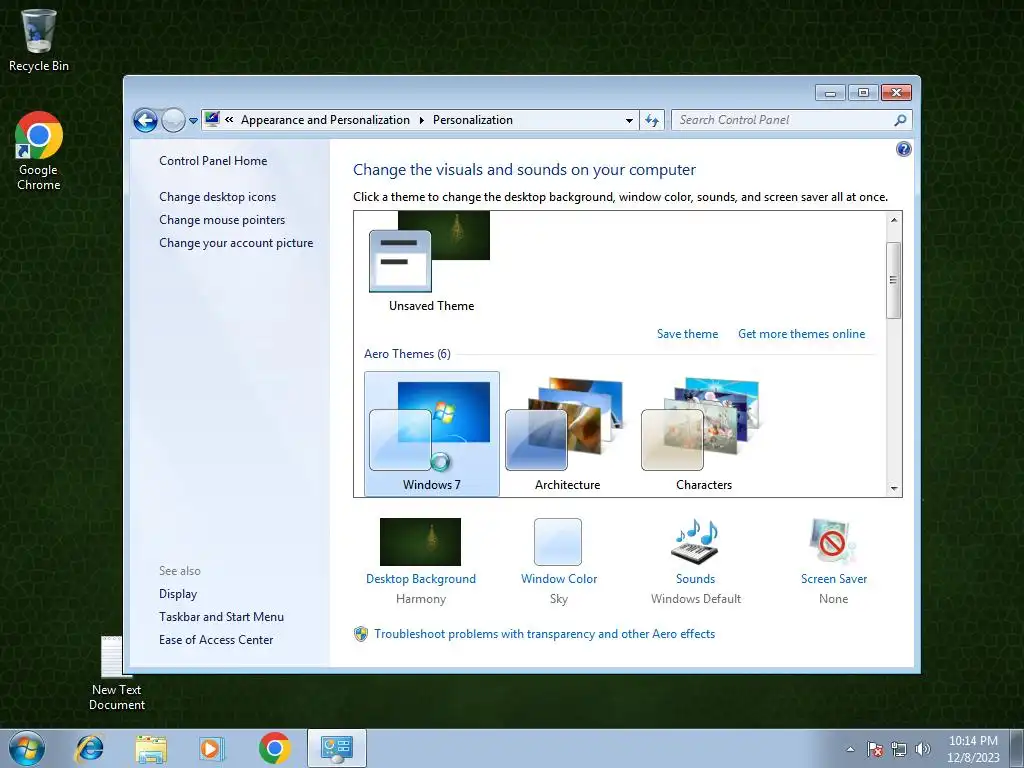Click the Control Panel taskbar button
This screenshot has width=1024, height=768.
(337, 748)
